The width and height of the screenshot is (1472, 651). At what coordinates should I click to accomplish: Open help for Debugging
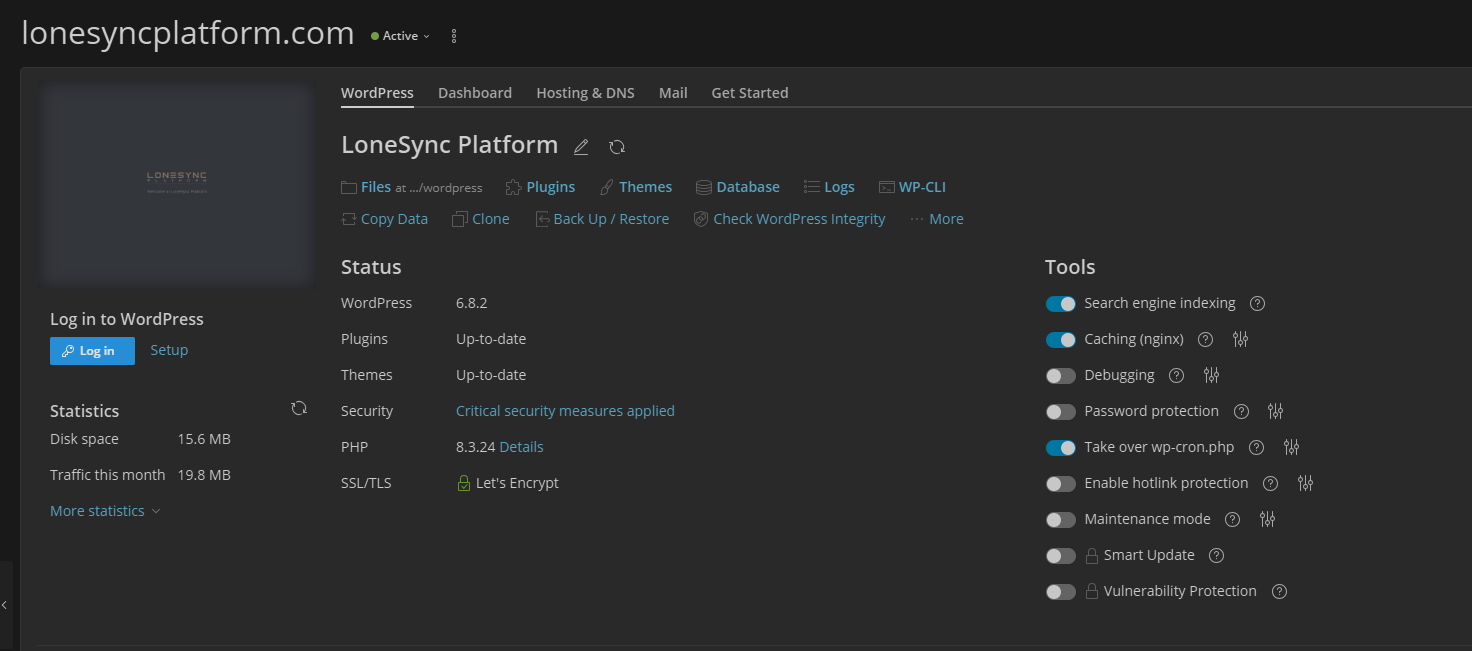click(x=1177, y=375)
